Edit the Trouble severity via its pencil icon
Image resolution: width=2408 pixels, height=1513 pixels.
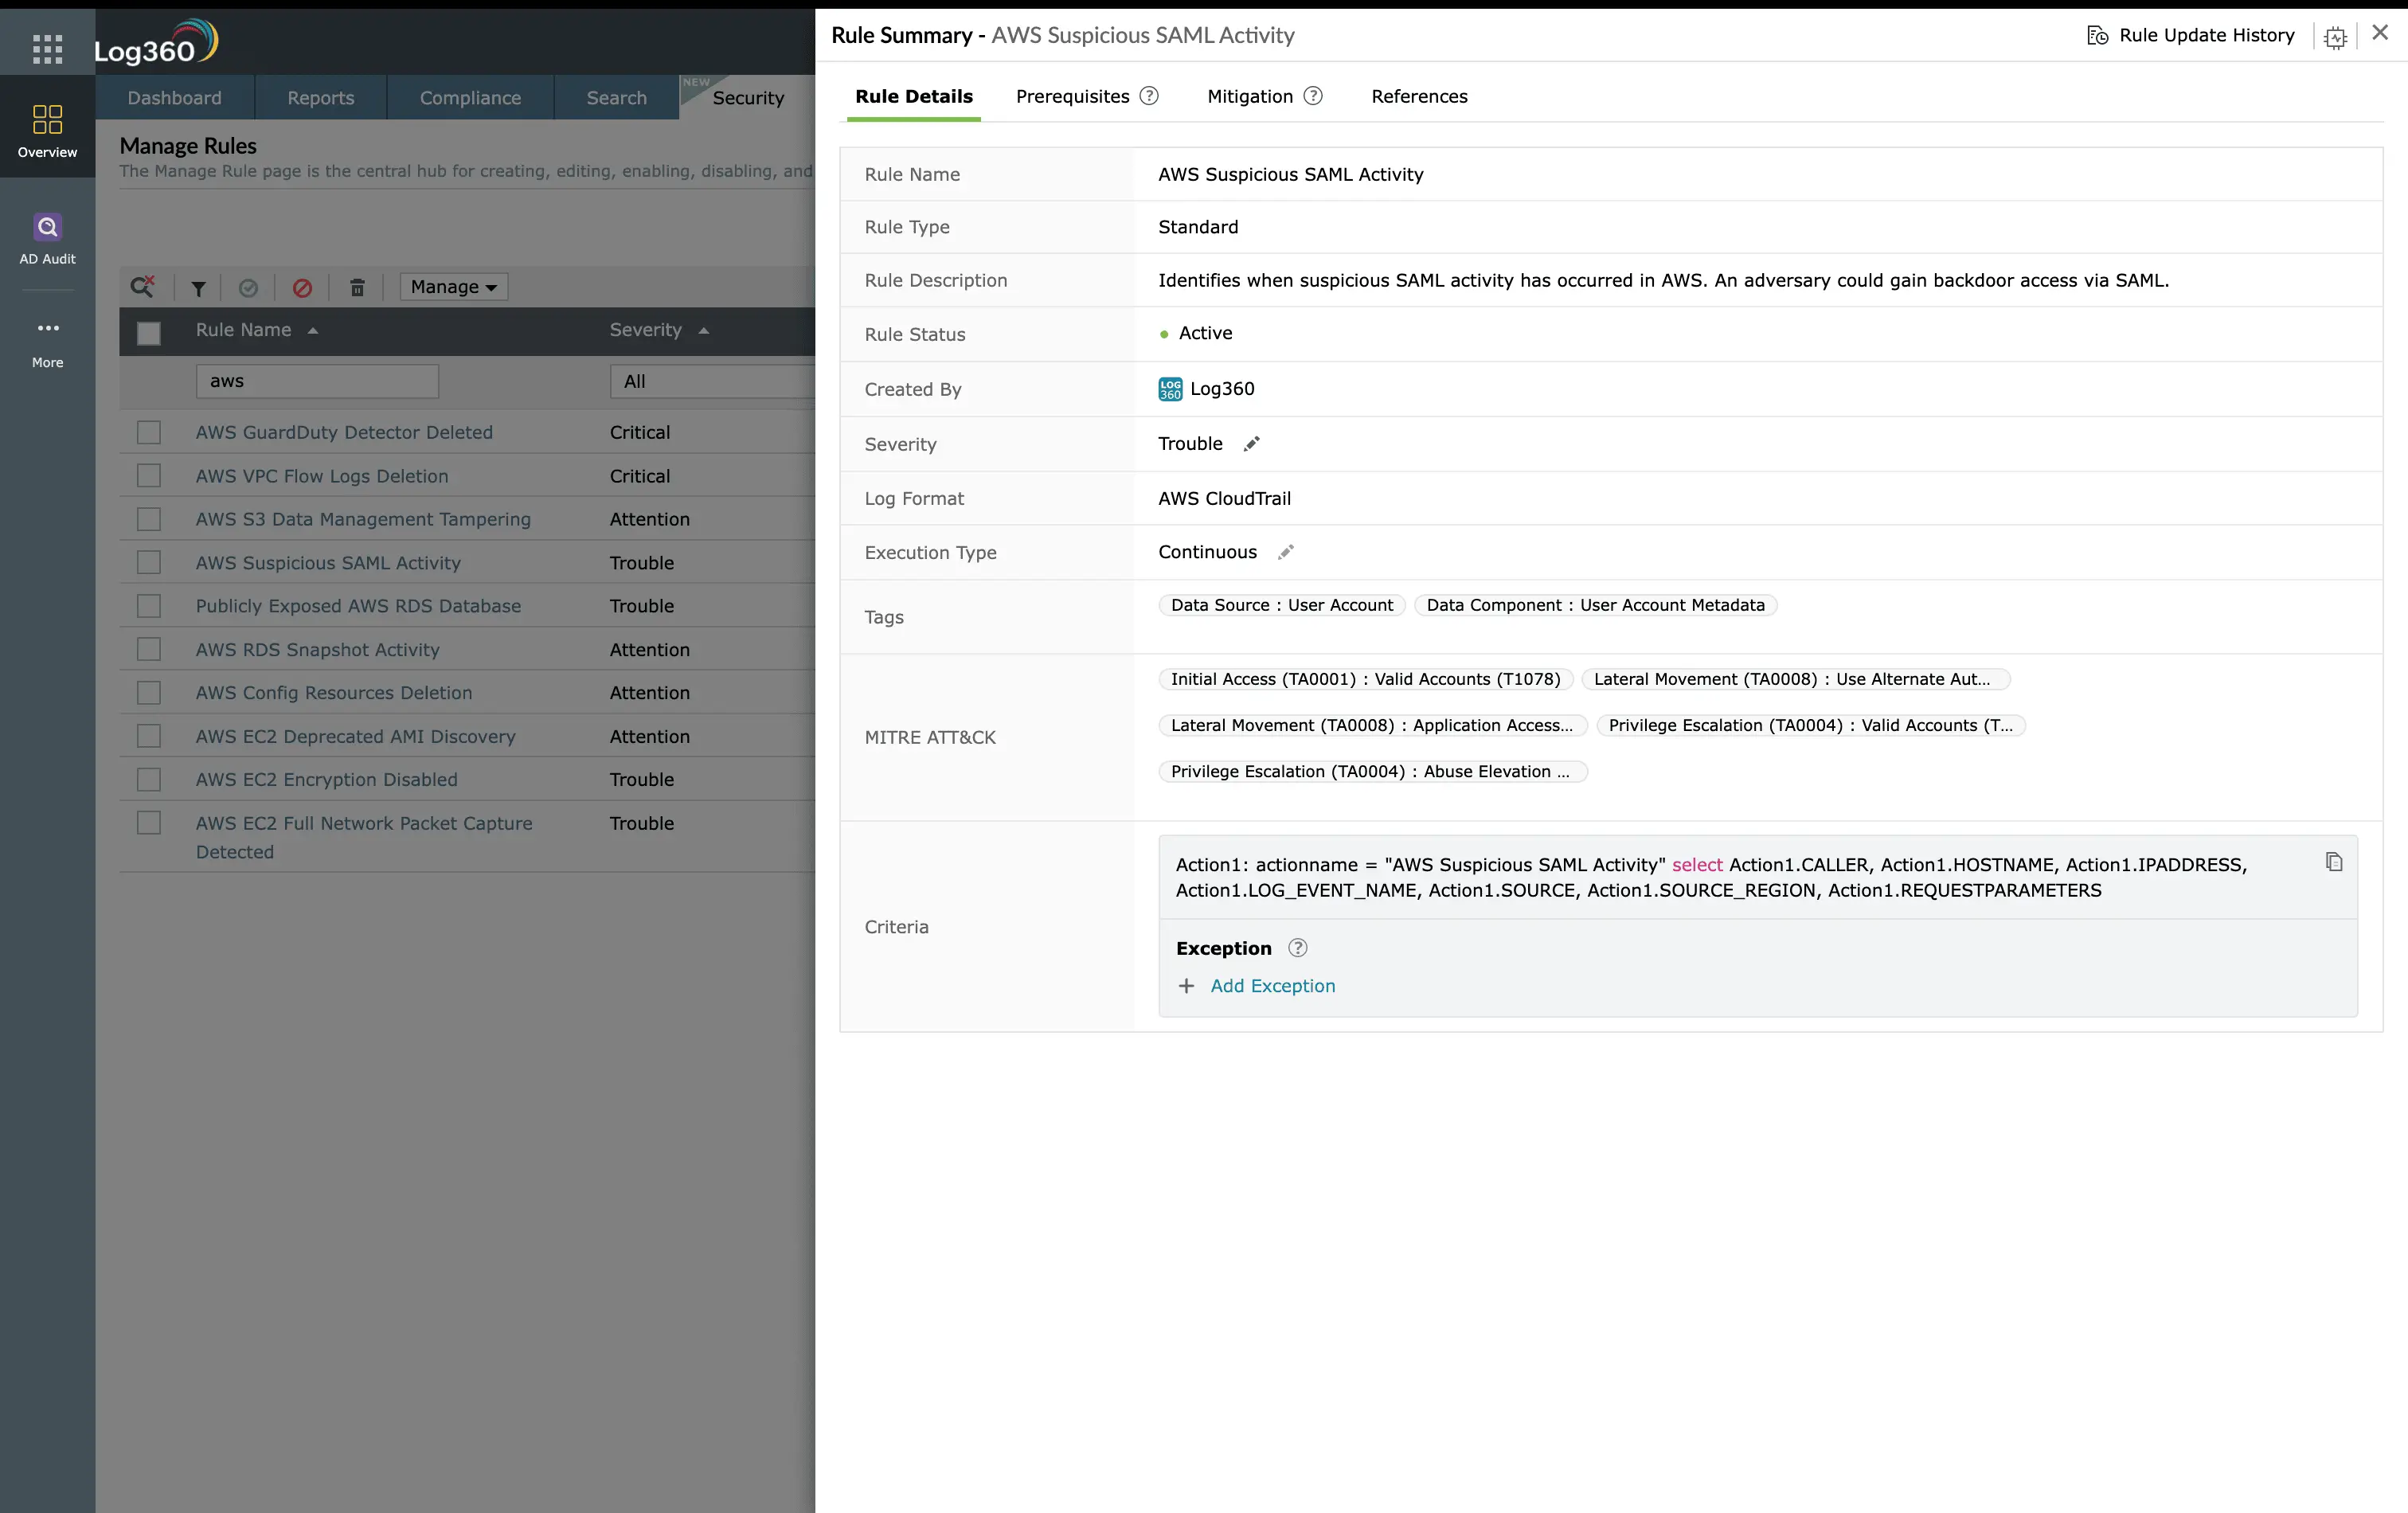pos(1252,443)
